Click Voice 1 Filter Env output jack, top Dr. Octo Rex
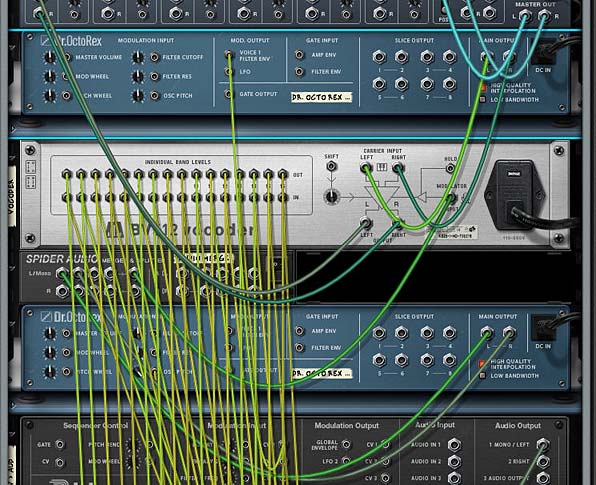Image resolution: width=596 pixels, height=485 pixels. click(228, 54)
